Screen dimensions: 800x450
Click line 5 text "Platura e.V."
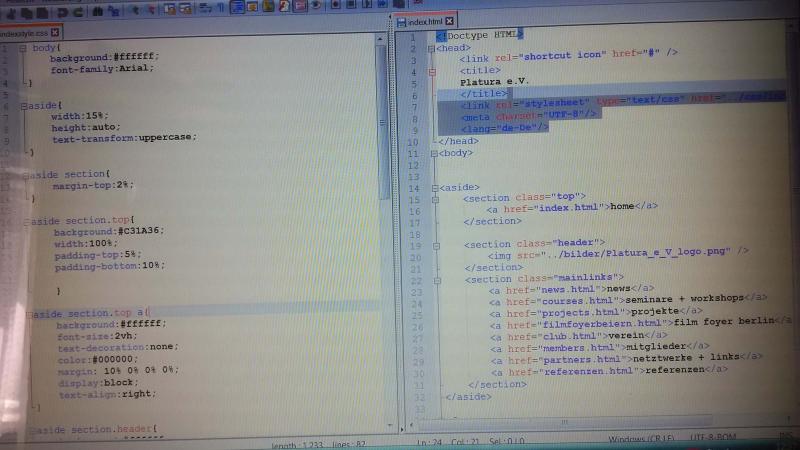pyautogui.click(x=492, y=81)
